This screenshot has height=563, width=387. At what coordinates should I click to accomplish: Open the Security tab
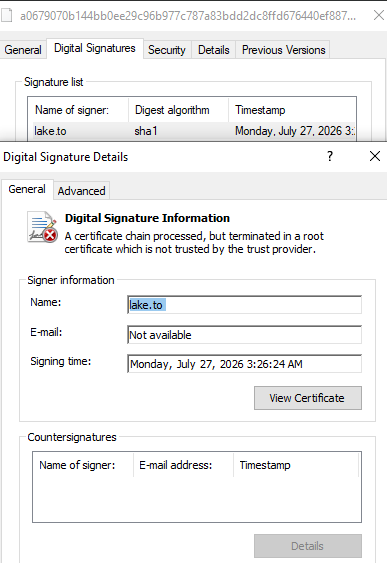167,50
